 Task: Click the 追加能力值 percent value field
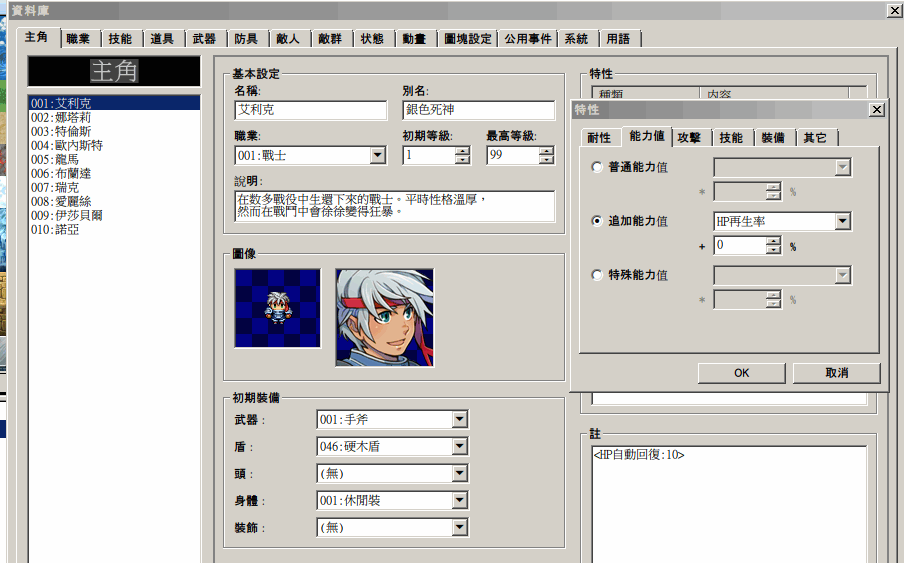740,245
